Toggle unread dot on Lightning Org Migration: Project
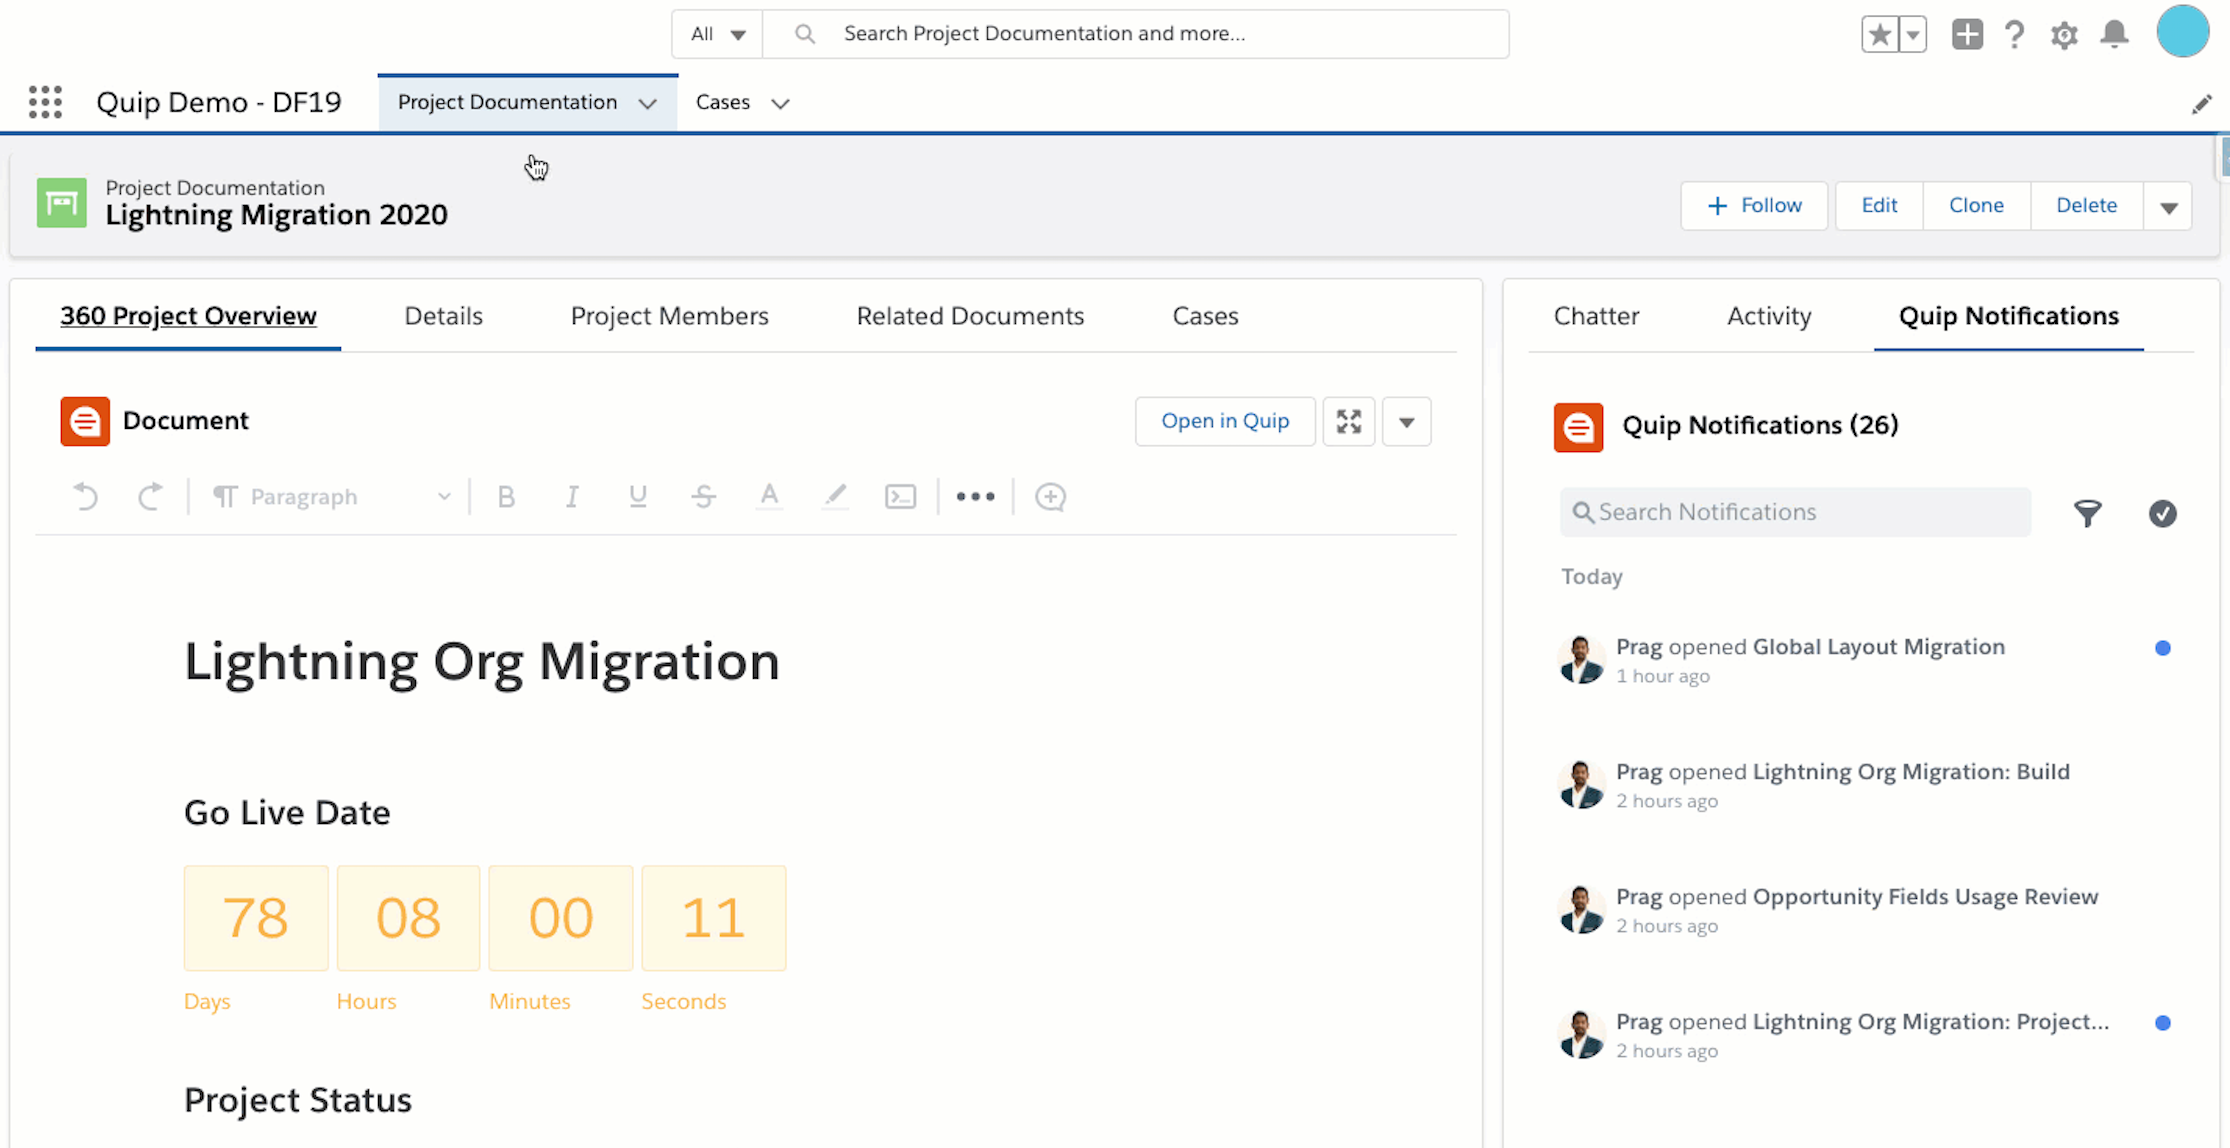The height and width of the screenshot is (1148, 2230). [2162, 1023]
